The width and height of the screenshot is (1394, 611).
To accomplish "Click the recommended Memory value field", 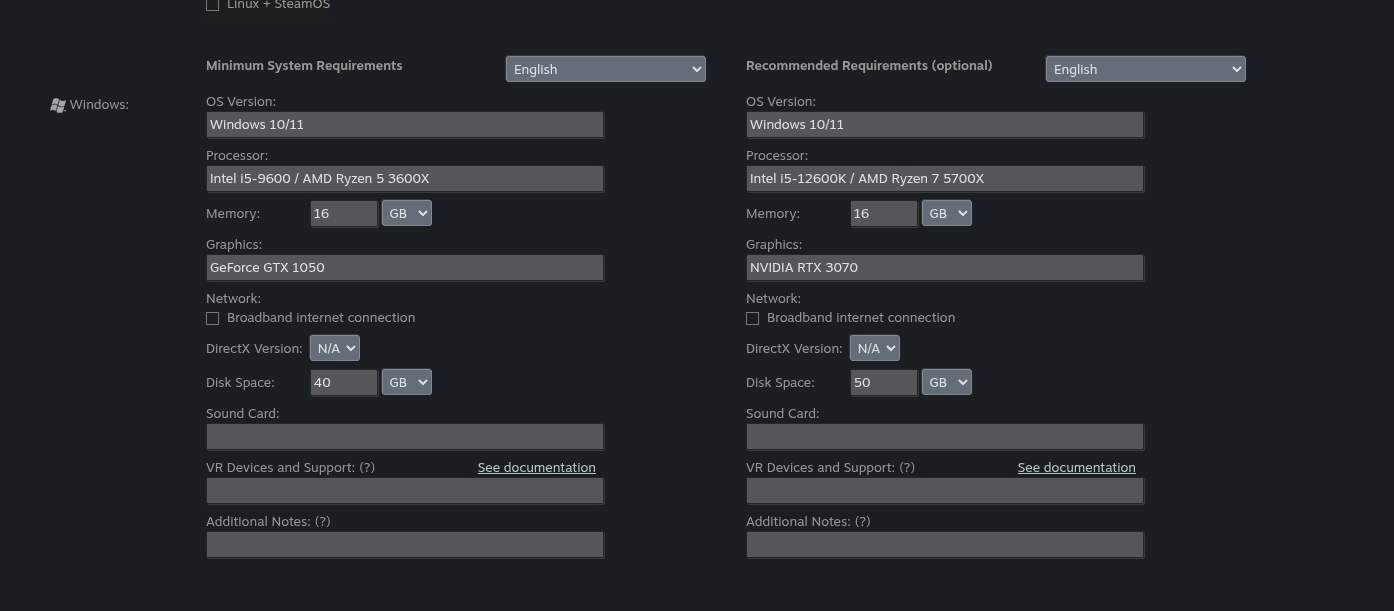I will click(x=883, y=213).
